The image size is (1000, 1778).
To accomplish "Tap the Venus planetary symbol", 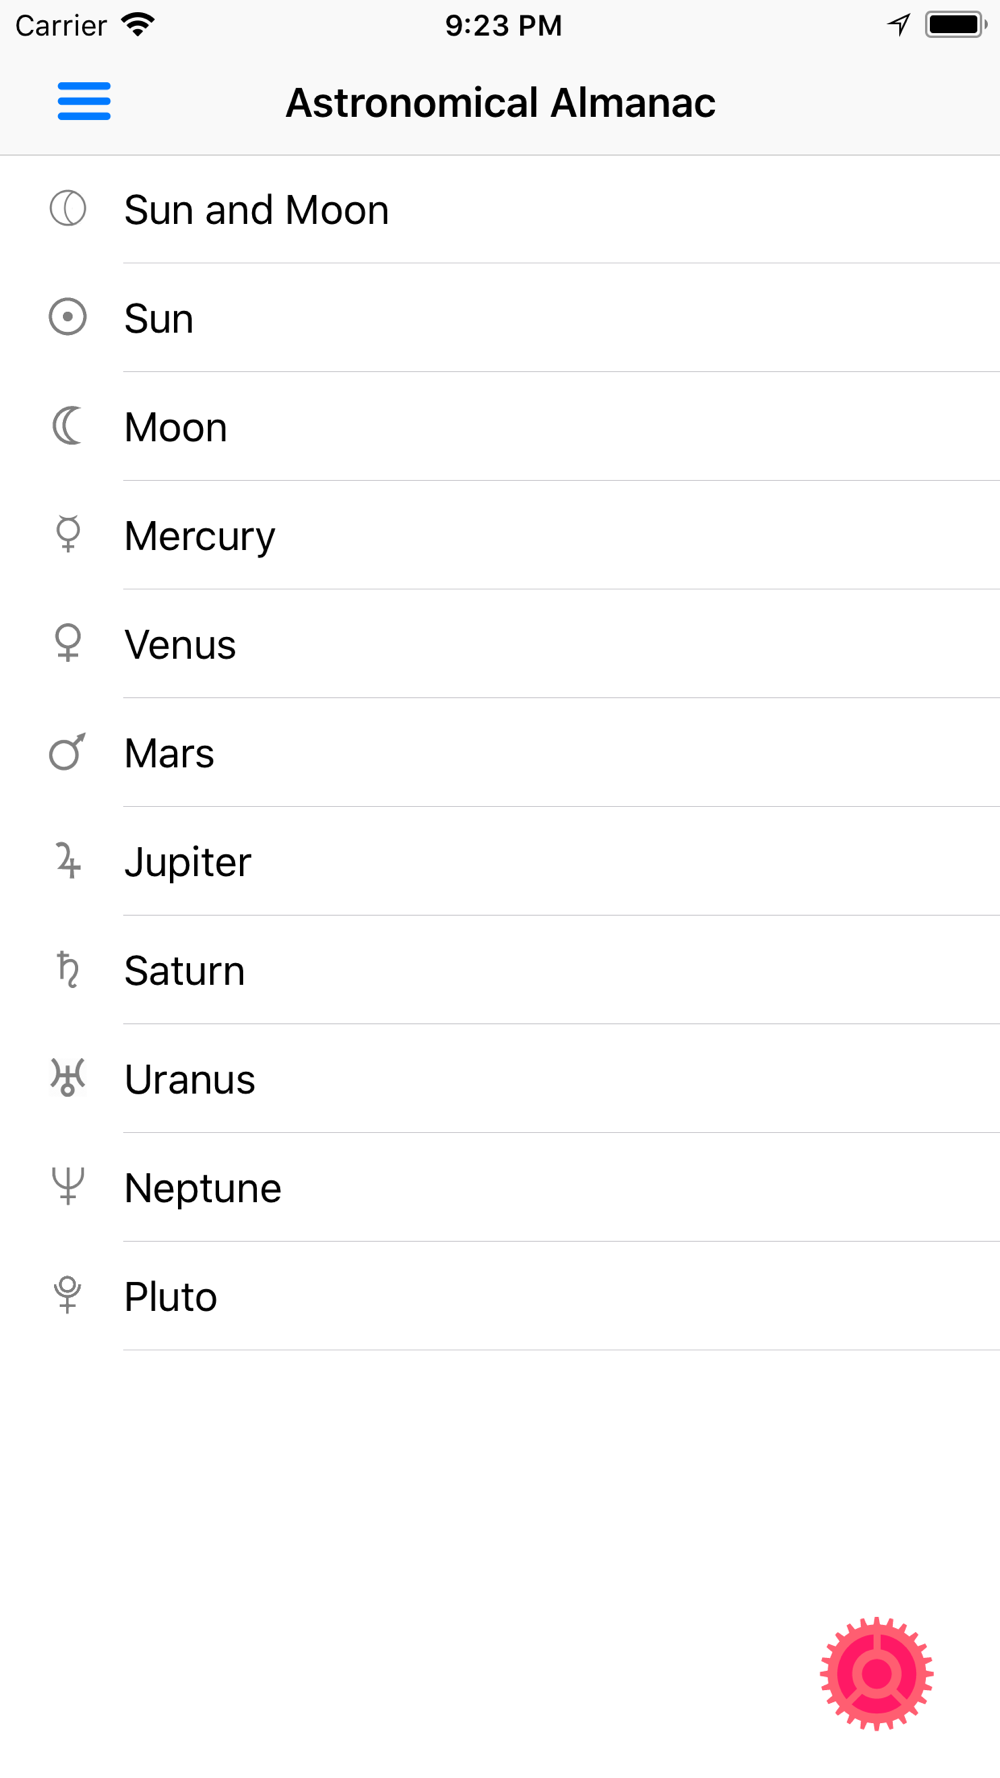I will tap(68, 643).
